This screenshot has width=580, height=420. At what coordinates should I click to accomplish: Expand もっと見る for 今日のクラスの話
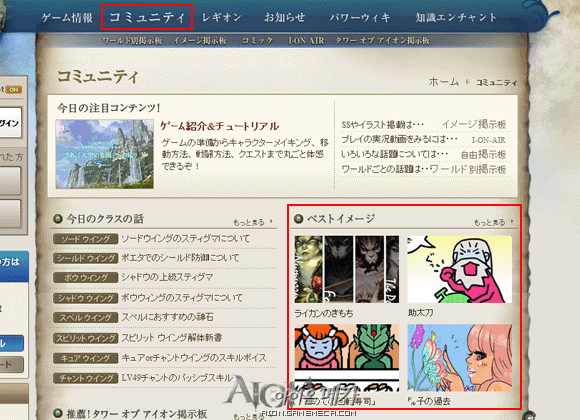coord(253,222)
